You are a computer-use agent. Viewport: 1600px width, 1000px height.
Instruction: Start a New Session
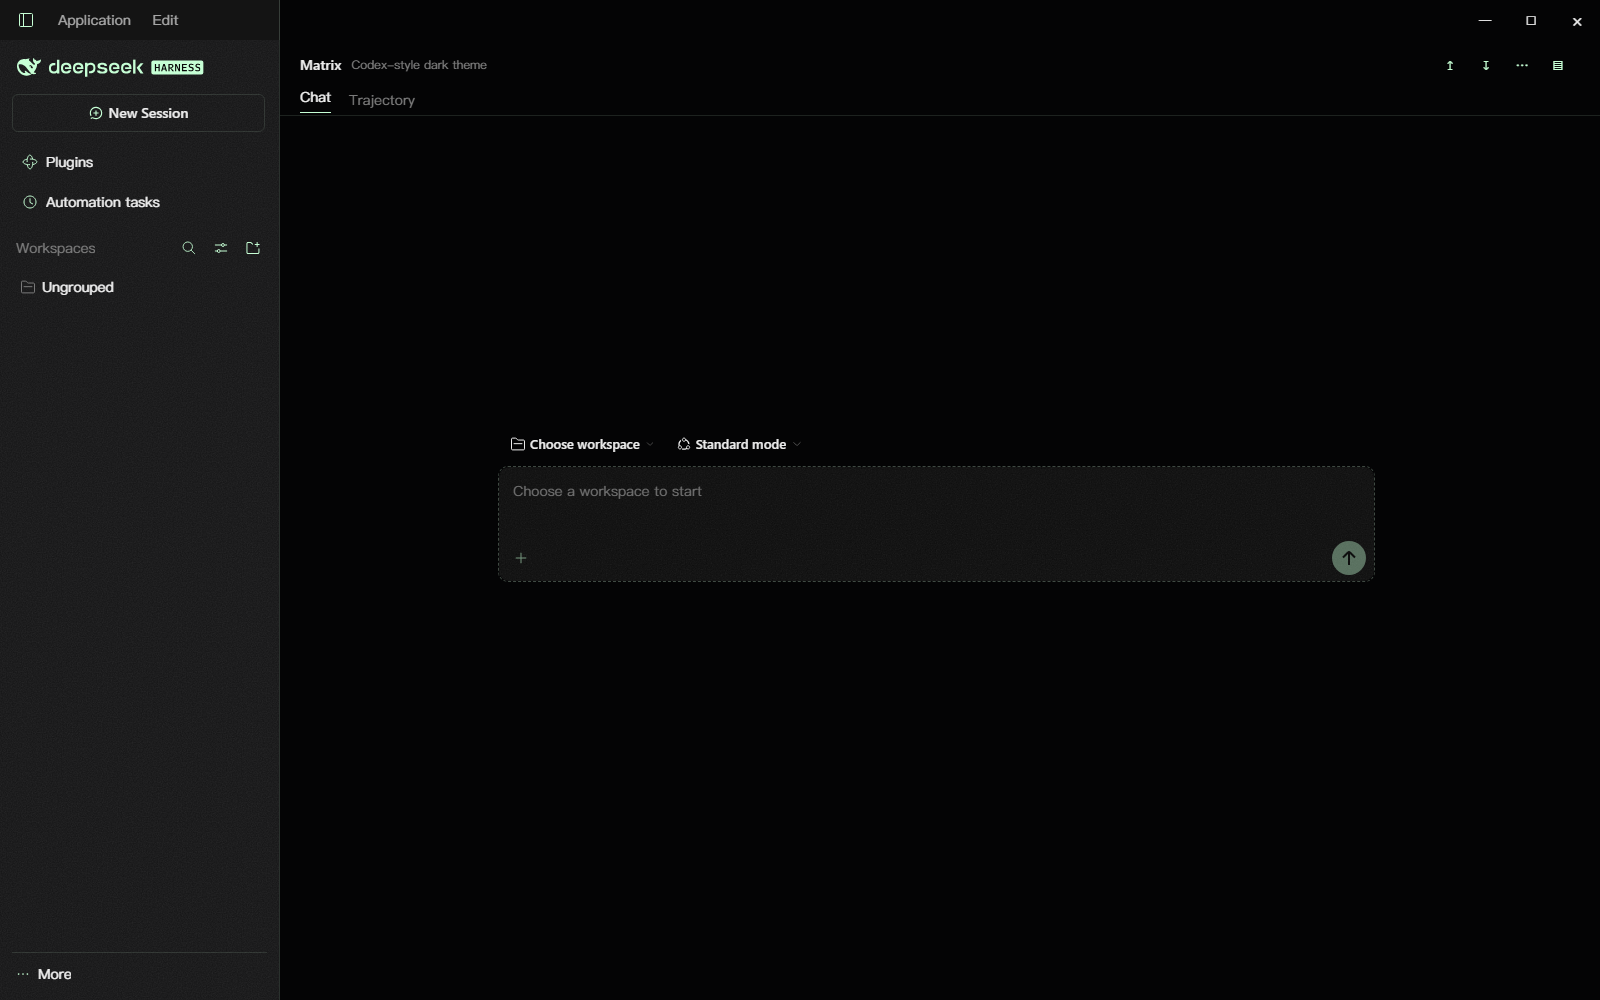[x=138, y=113]
